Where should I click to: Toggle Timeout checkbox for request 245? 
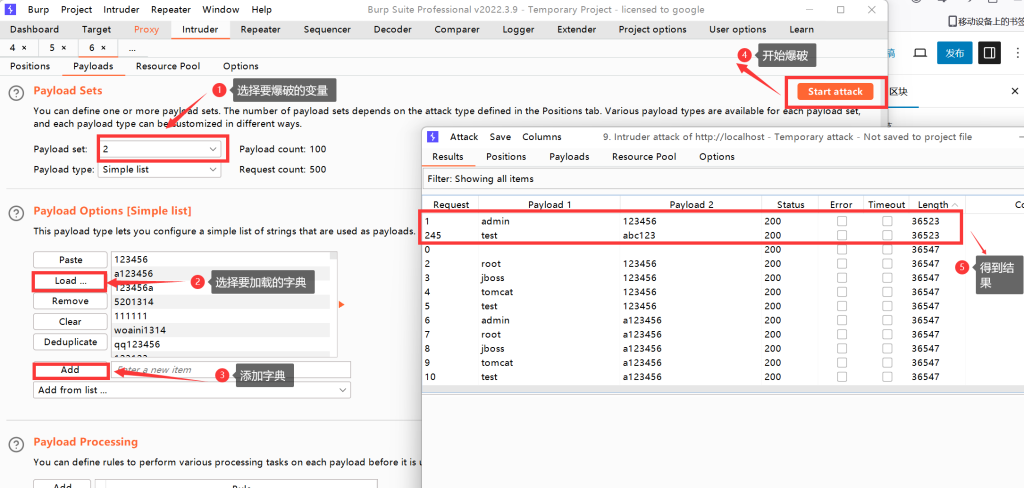click(x=887, y=235)
